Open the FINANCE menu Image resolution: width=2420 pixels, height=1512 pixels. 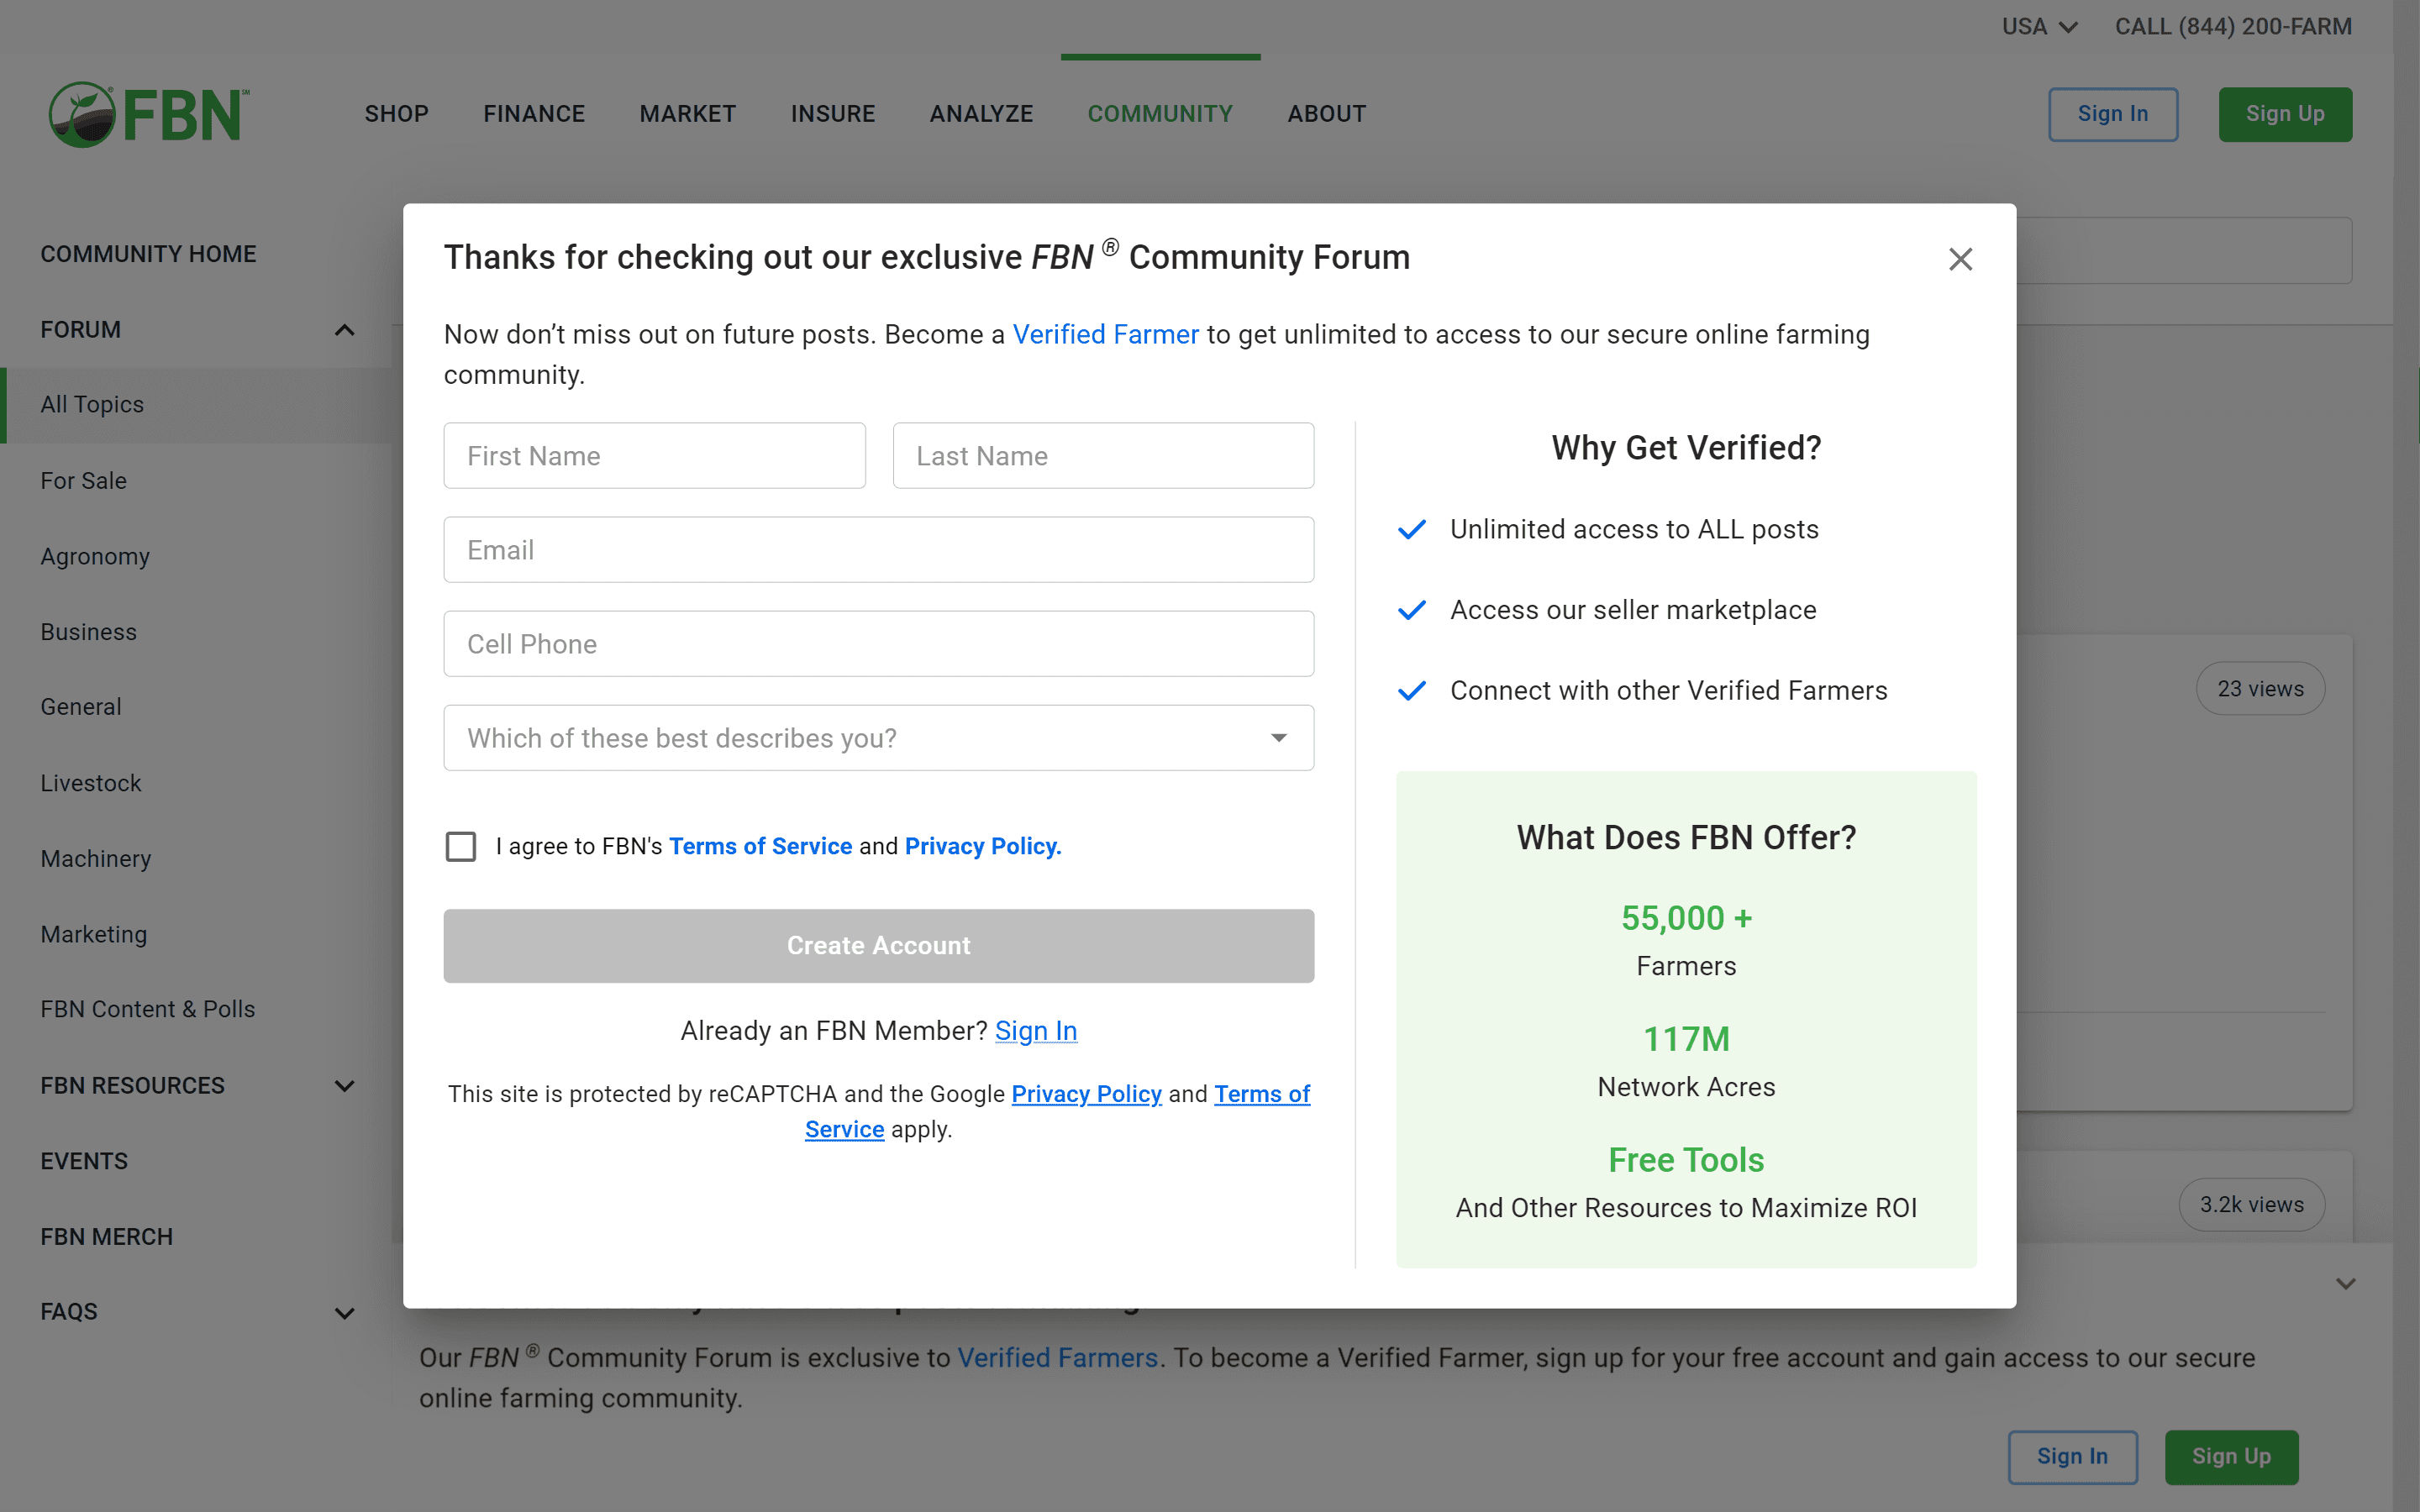[534, 114]
